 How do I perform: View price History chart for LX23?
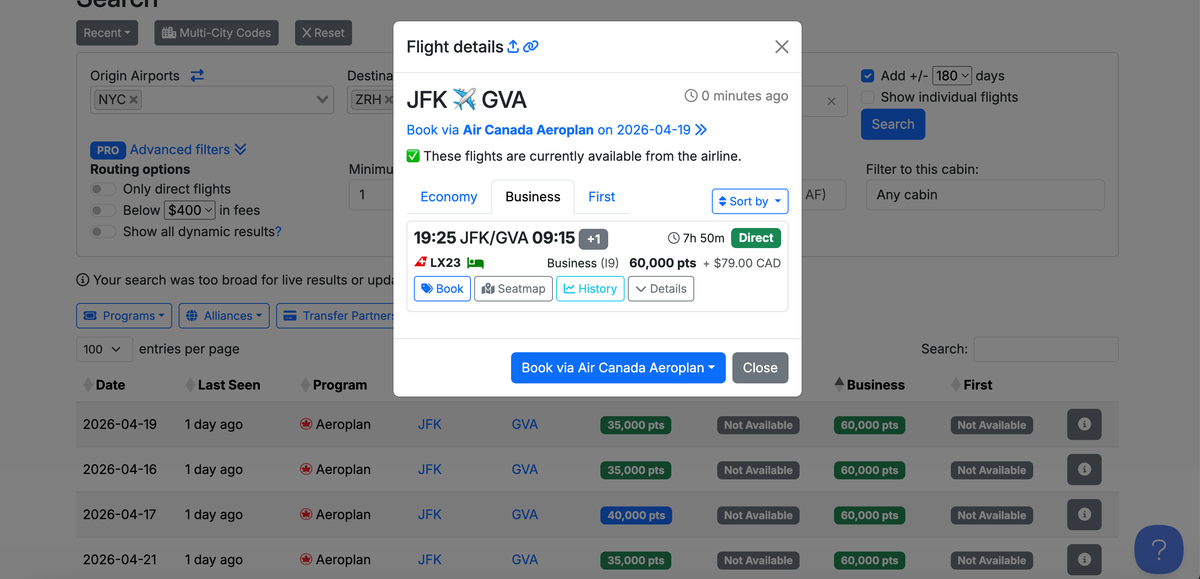[x=590, y=289]
